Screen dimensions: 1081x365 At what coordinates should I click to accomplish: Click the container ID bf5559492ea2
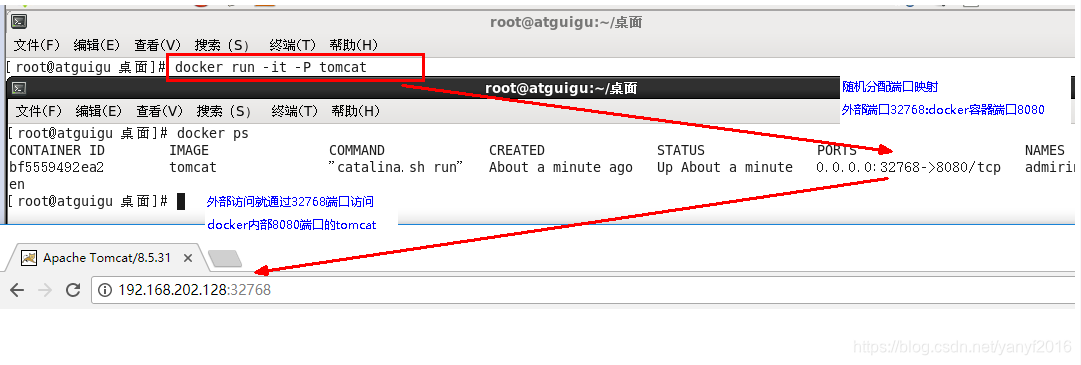tap(57, 167)
